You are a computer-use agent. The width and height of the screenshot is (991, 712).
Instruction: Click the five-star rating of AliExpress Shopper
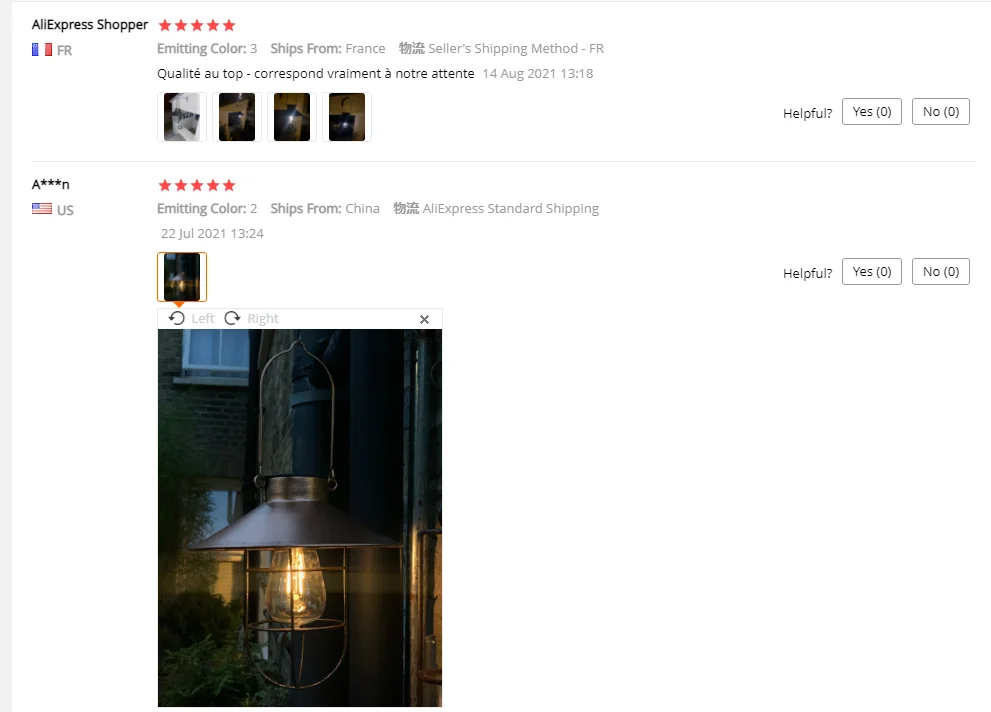(197, 25)
